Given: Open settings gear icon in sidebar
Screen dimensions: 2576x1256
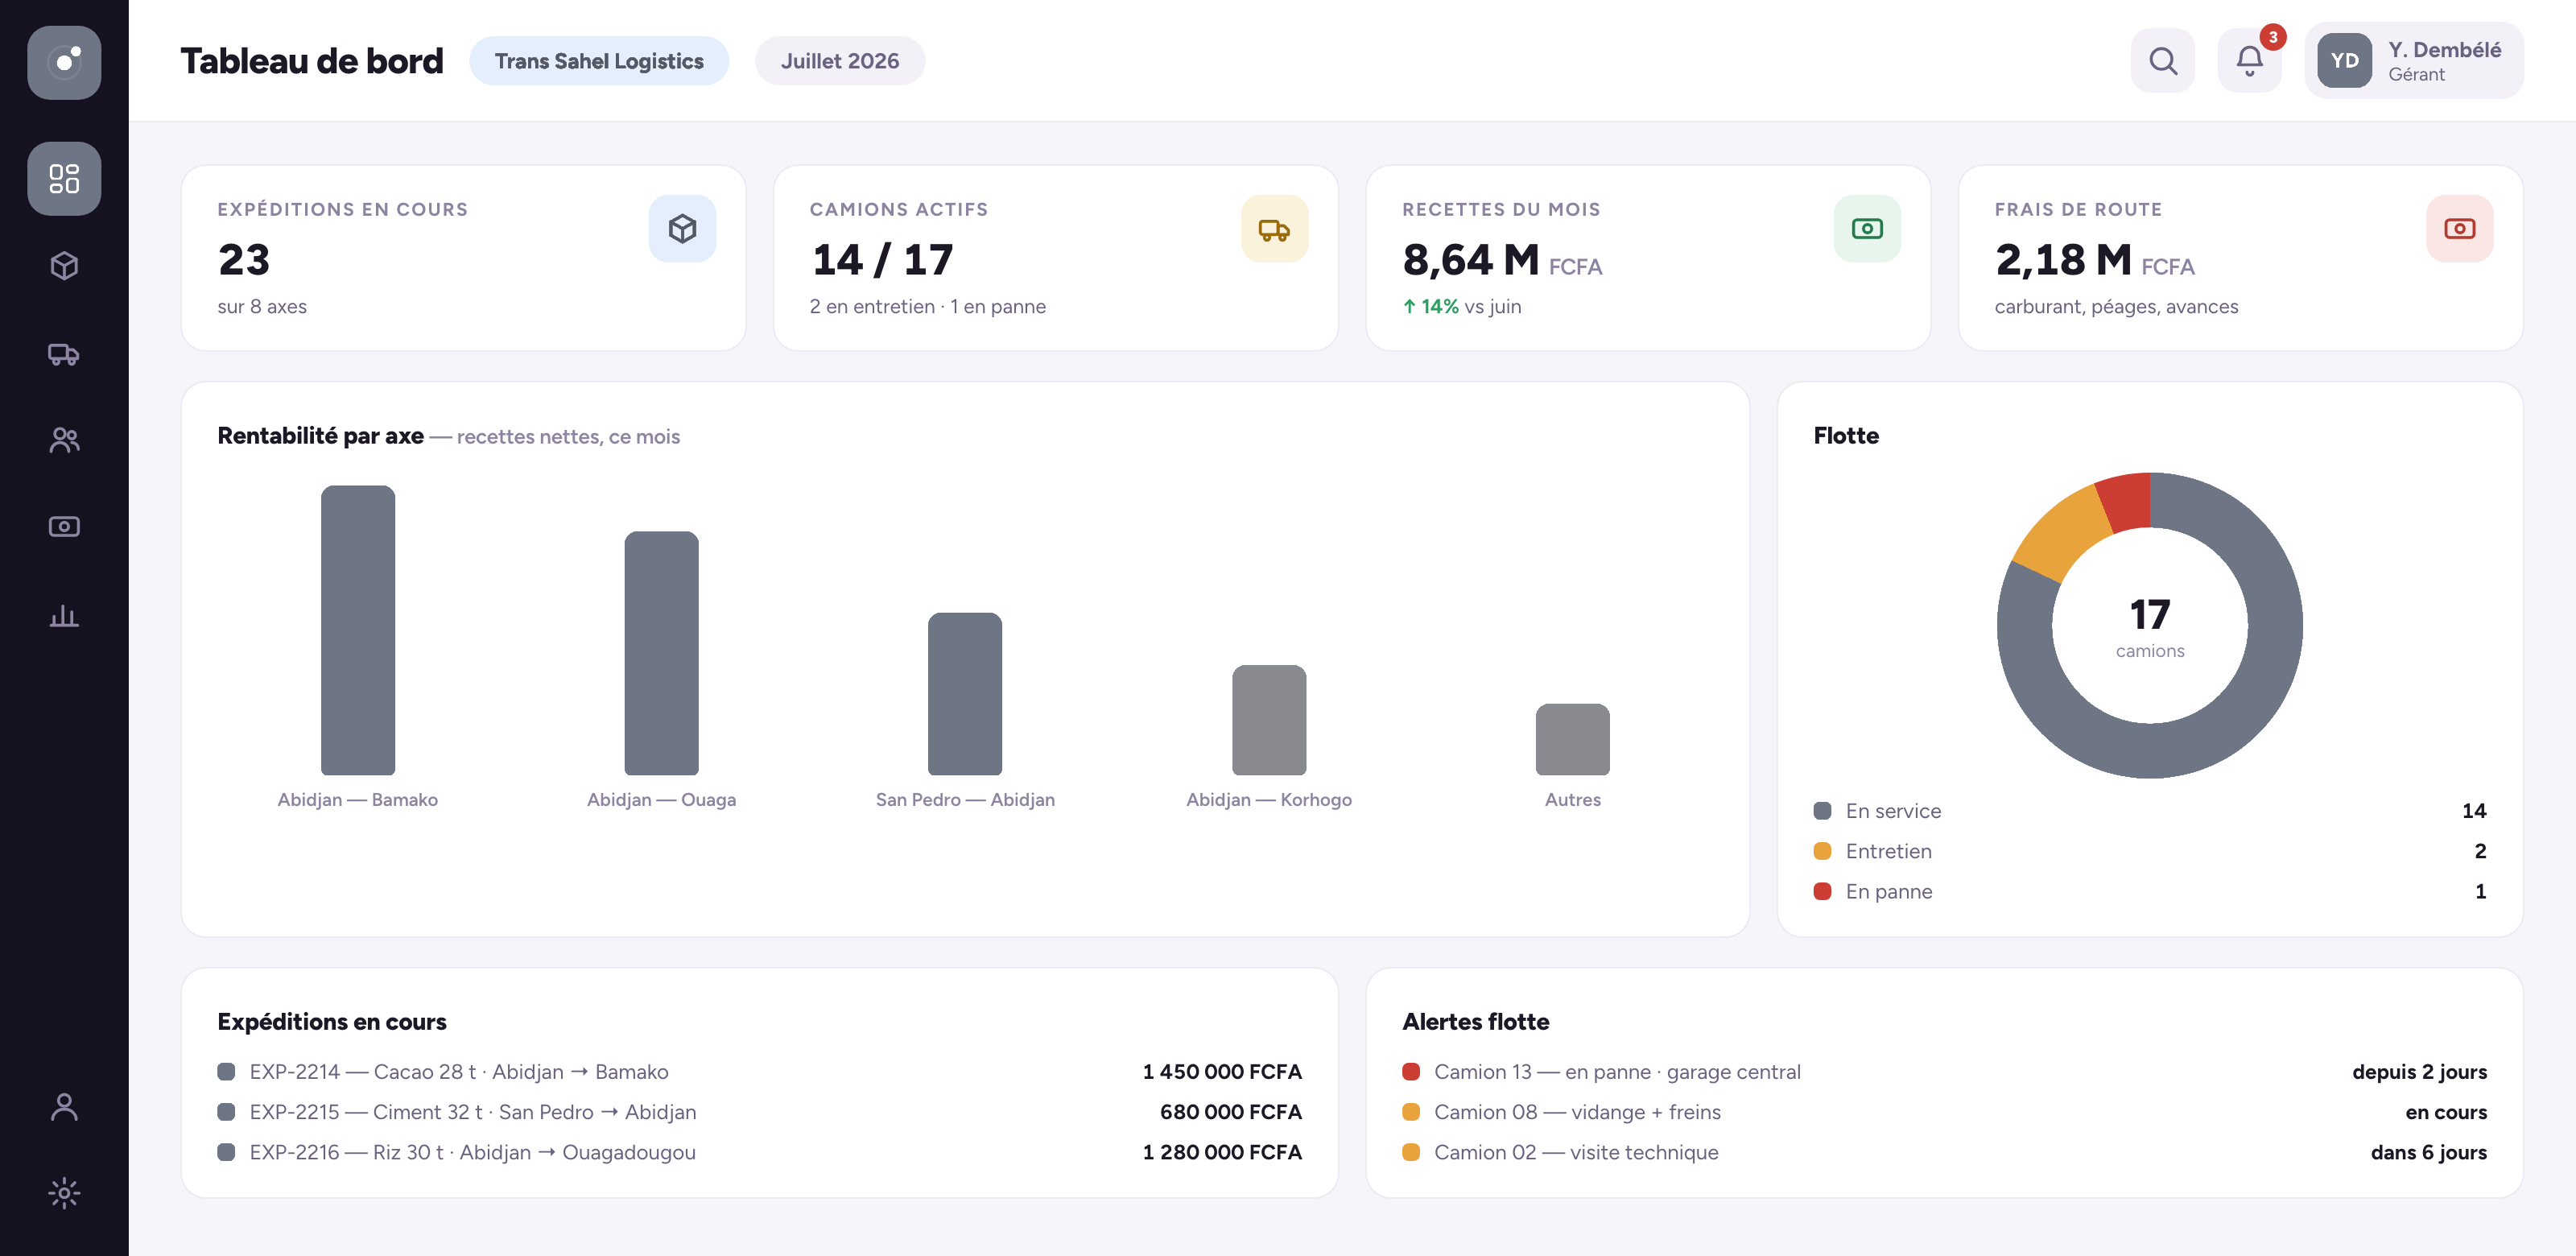Looking at the screenshot, I should point(64,1193).
